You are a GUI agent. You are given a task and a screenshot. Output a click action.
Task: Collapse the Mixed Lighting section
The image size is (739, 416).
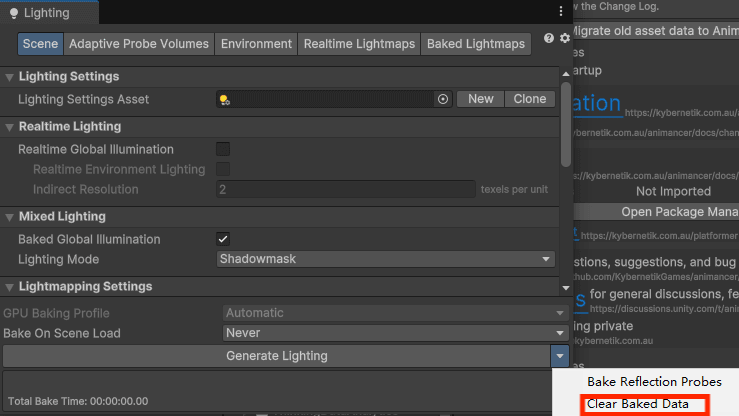(x=11, y=217)
